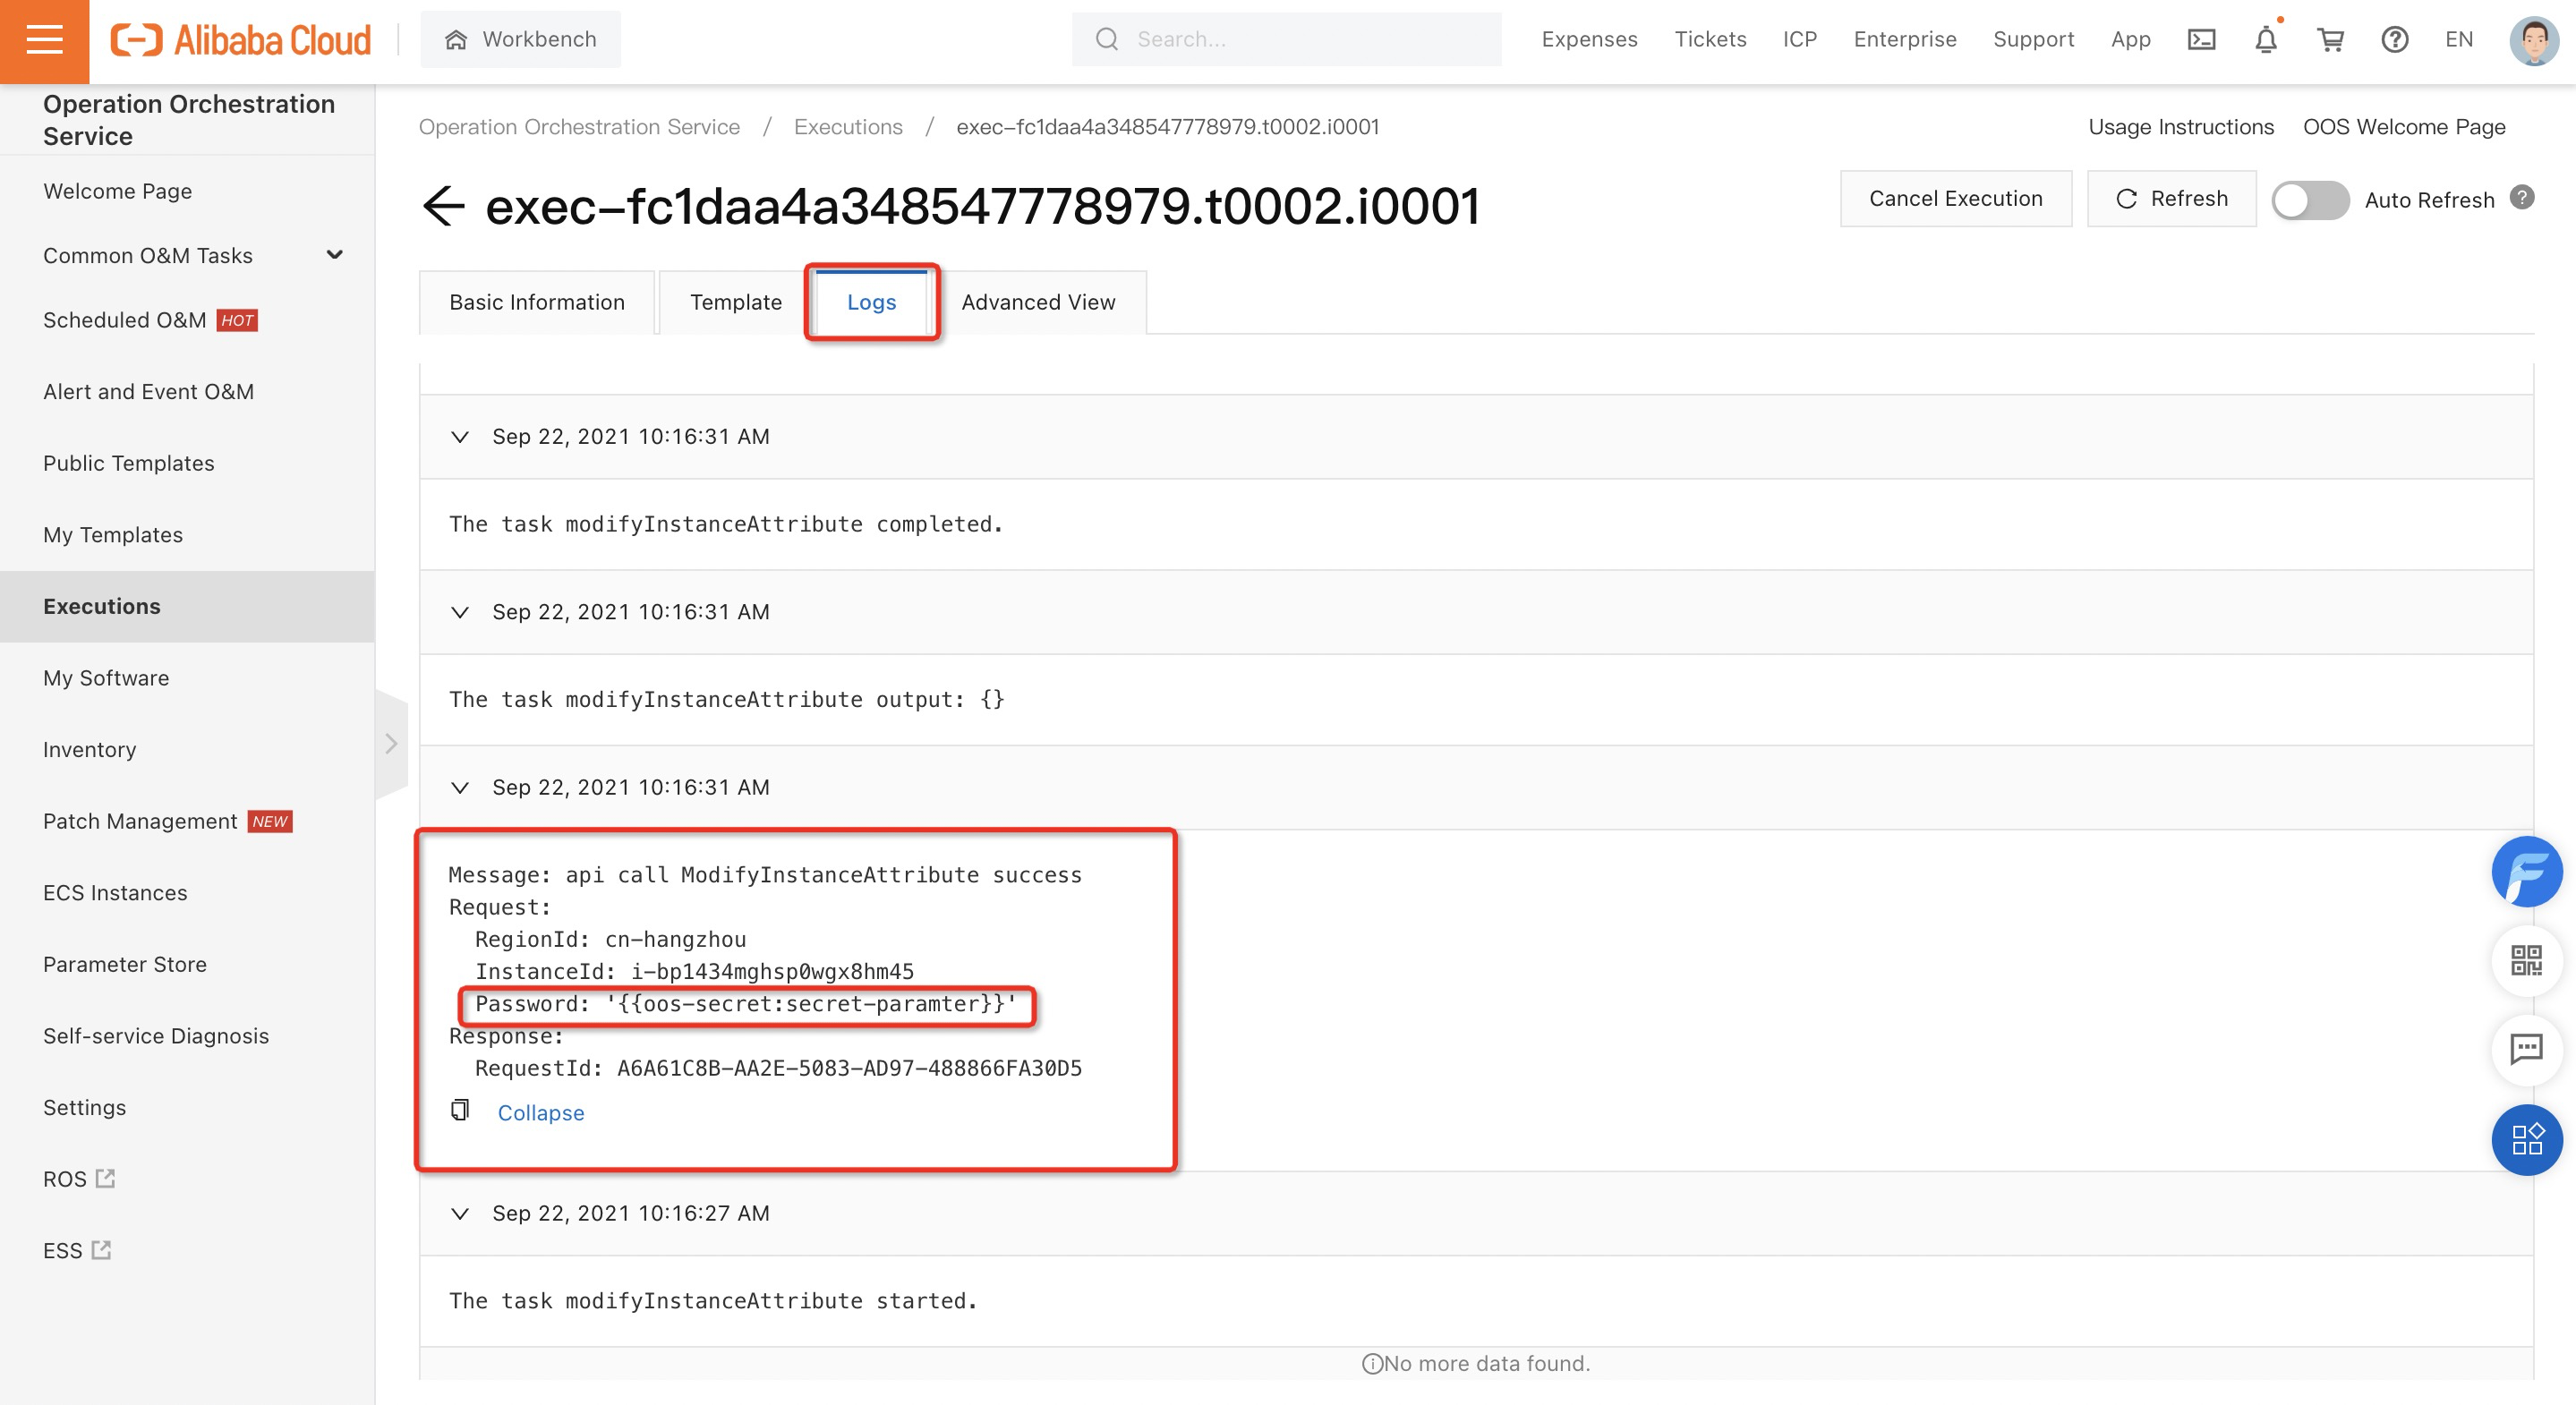Open the Advanced View tab
The width and height of the screenshot is (2576, 1405).
1037,302
